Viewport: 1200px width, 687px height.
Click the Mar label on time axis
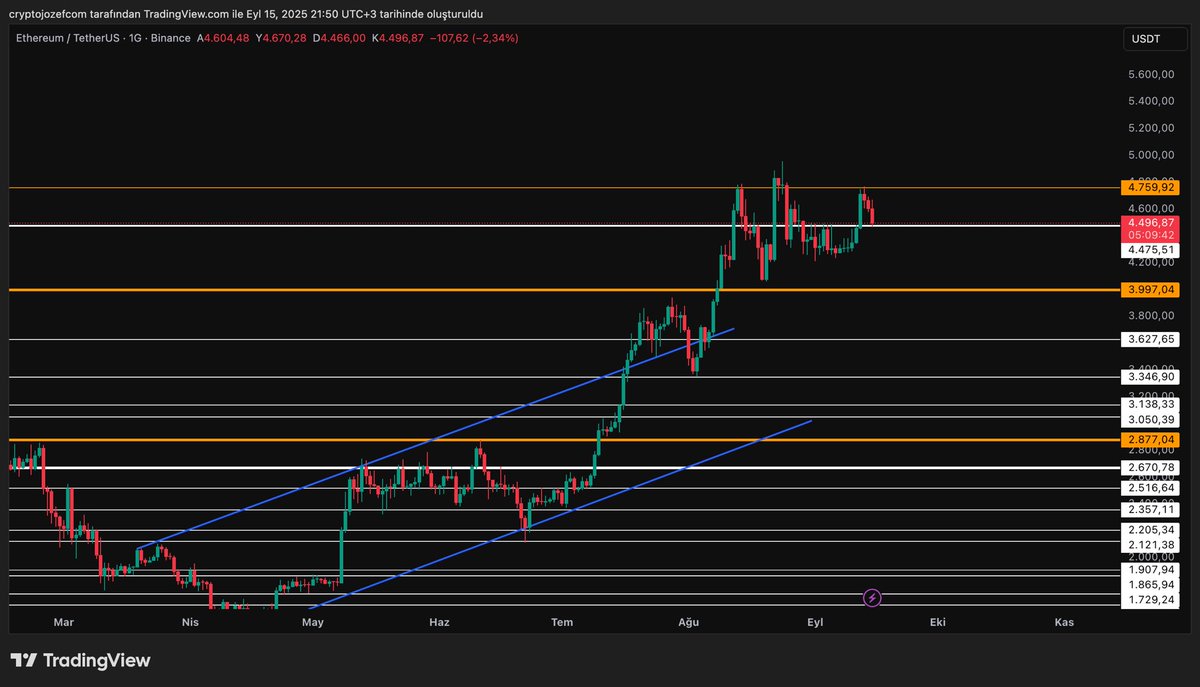click(x=63, y=622)
